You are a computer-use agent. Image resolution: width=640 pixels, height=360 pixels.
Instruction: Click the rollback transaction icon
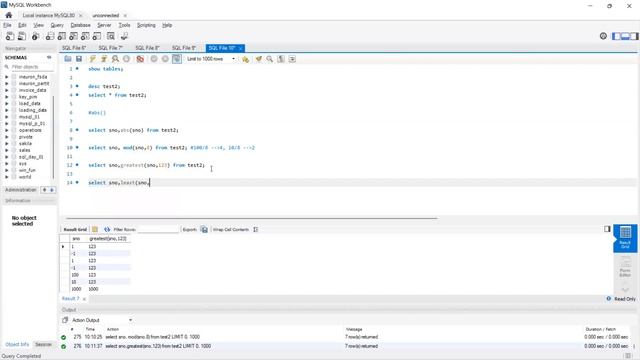[x=165, y=59]
